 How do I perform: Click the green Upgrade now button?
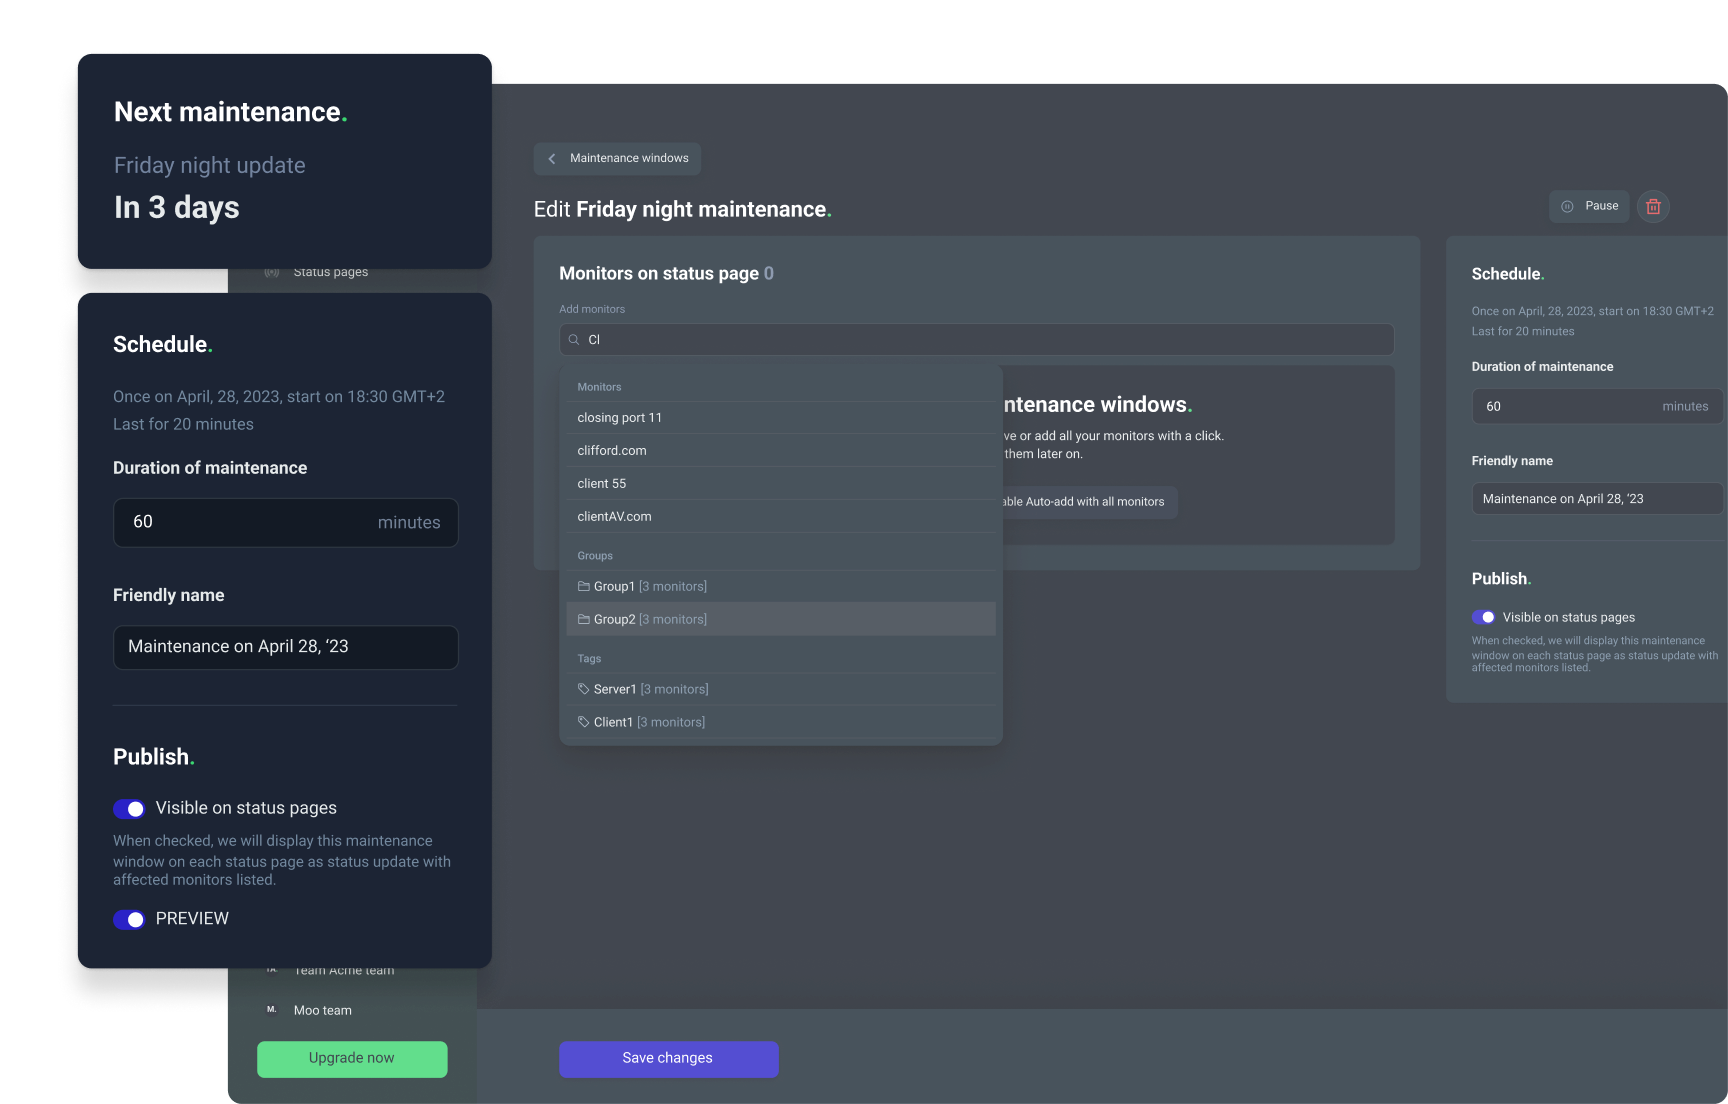click(352, 1059)
